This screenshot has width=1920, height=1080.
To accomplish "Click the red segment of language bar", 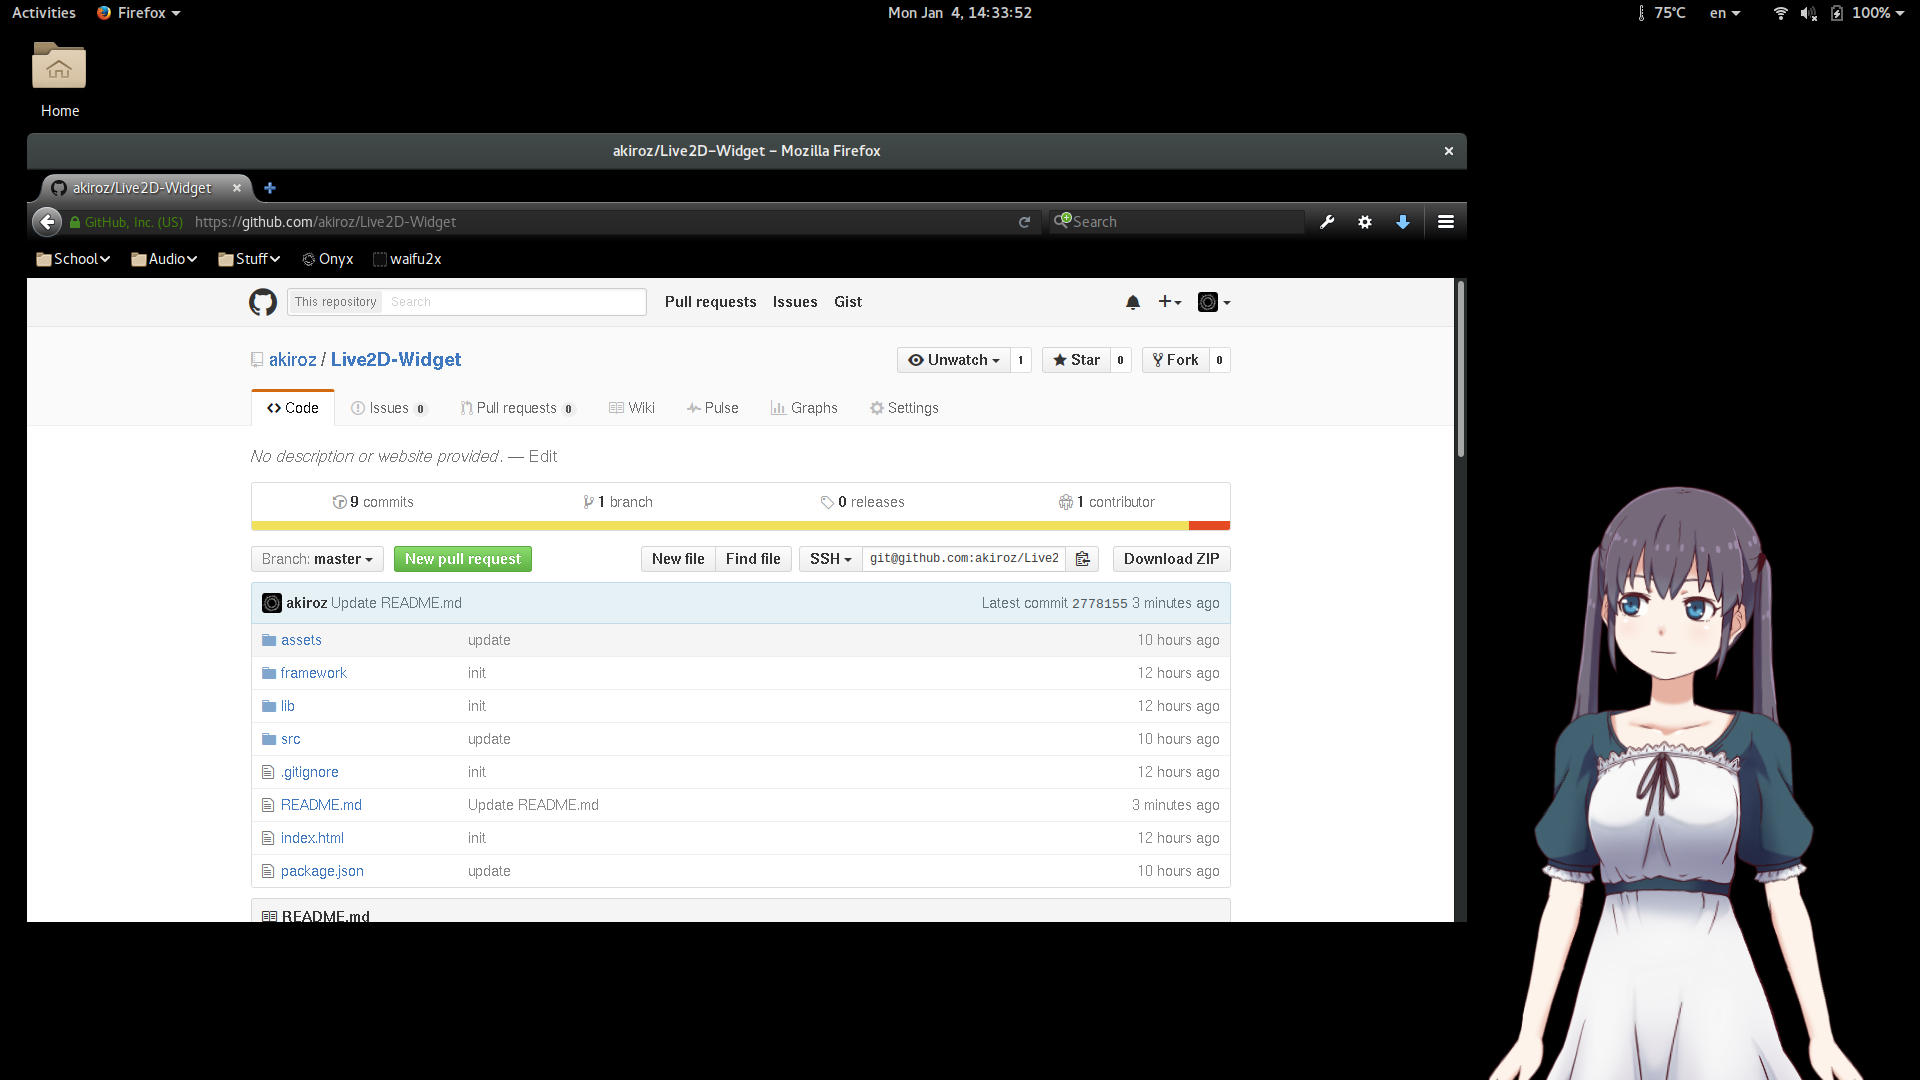I will coord(1209,525).
